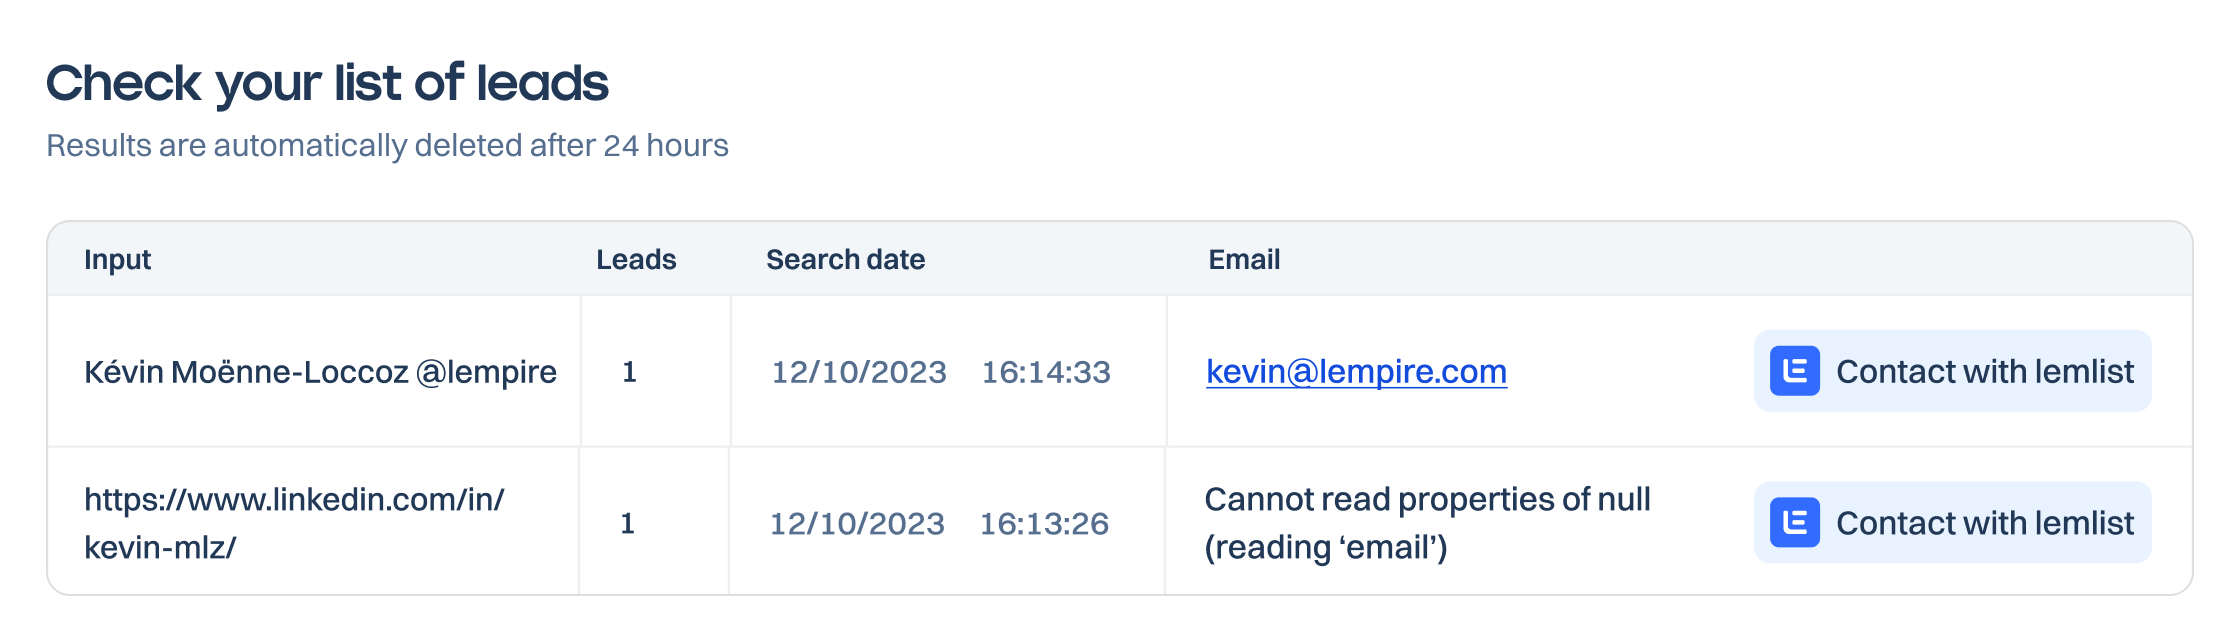The image size is (2240, 644).
Task: Click Contact with lemlist for kevin@lempire.com
Action: (1952, 371)
